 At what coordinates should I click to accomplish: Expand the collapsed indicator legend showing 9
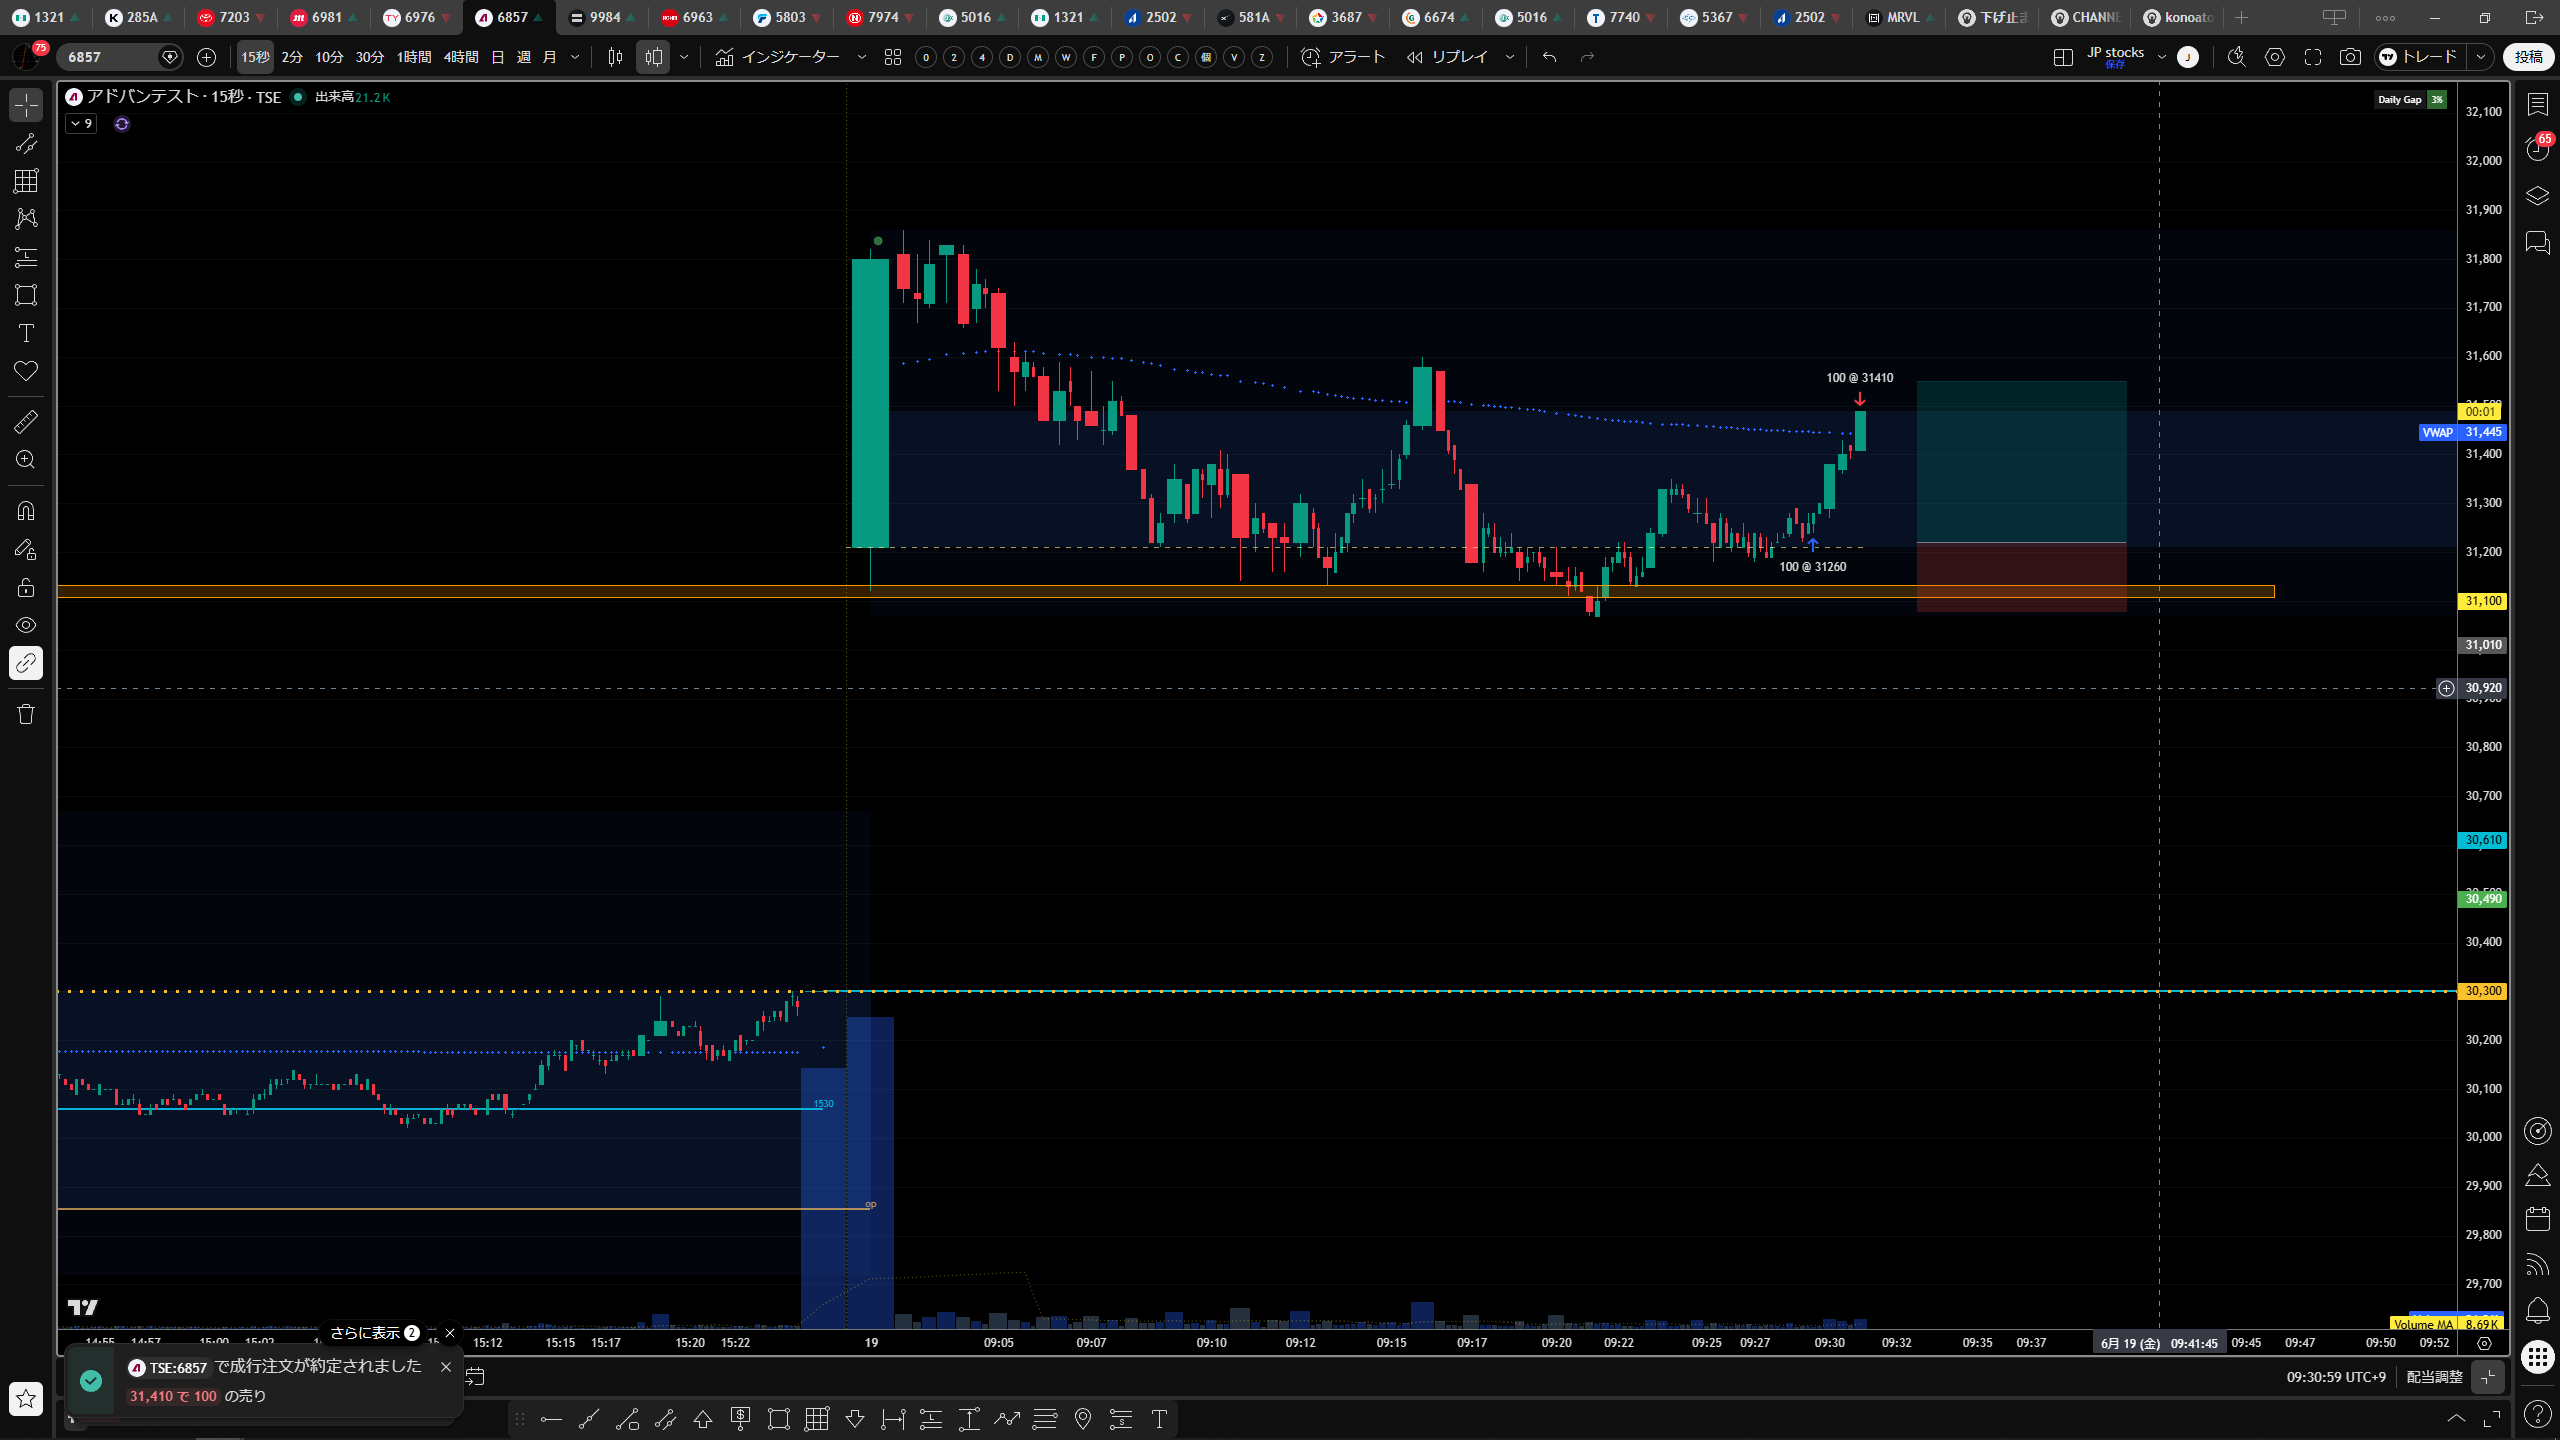[81, 124]
